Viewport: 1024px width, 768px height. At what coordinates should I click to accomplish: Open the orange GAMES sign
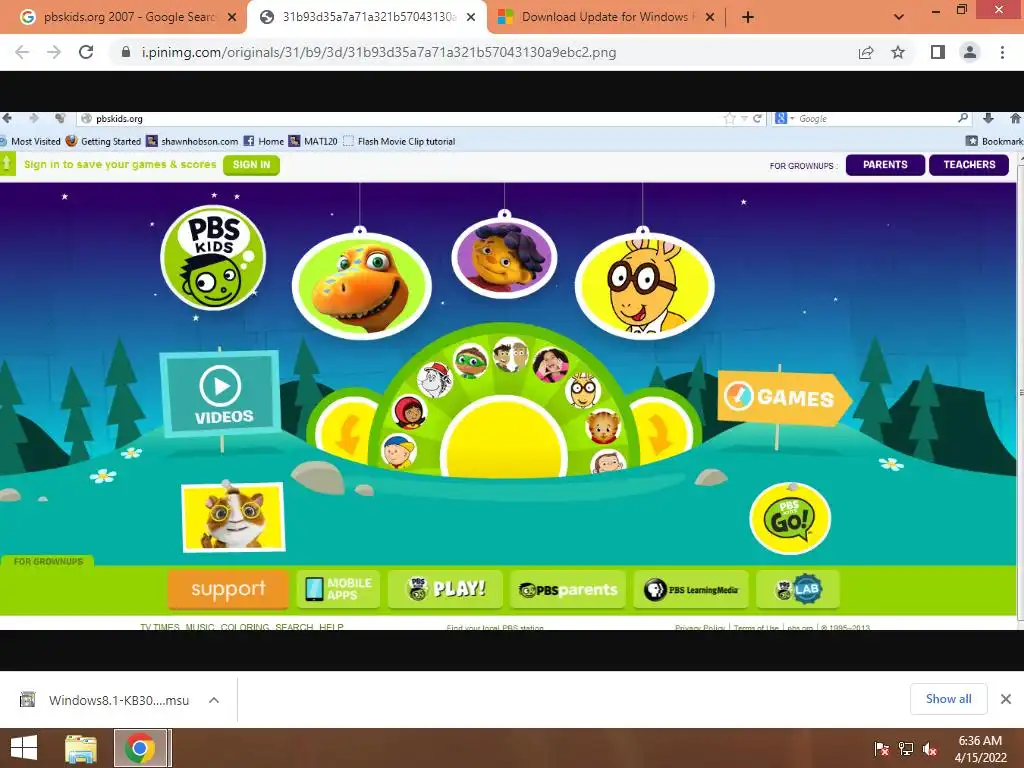[x=784, y=398]
